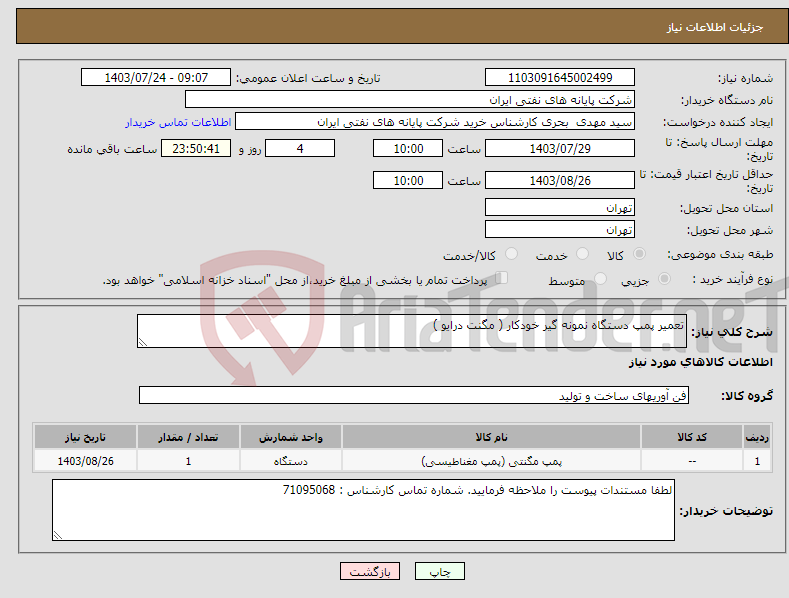Screen dimensions: 789x598
Task: Click the بازگشت (back) button
Action: tap(370, 571)
